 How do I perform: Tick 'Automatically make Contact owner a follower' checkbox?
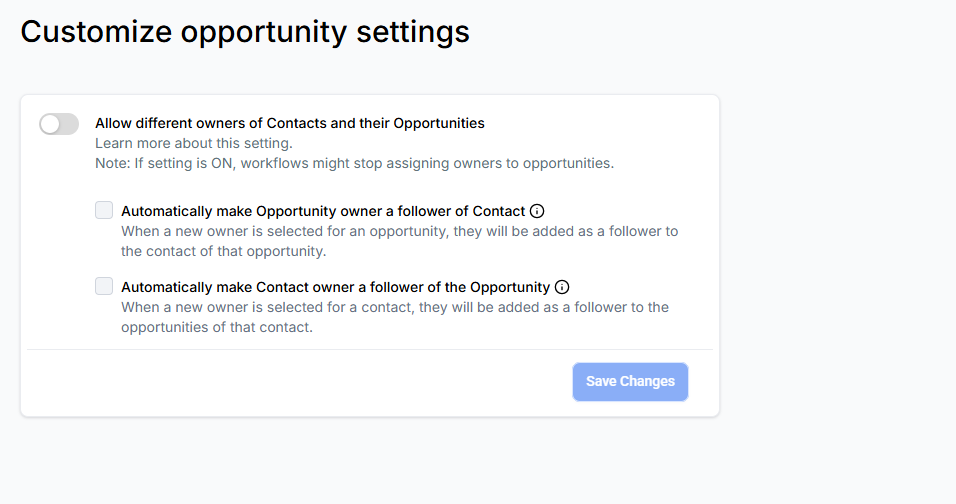click(104, 286)
